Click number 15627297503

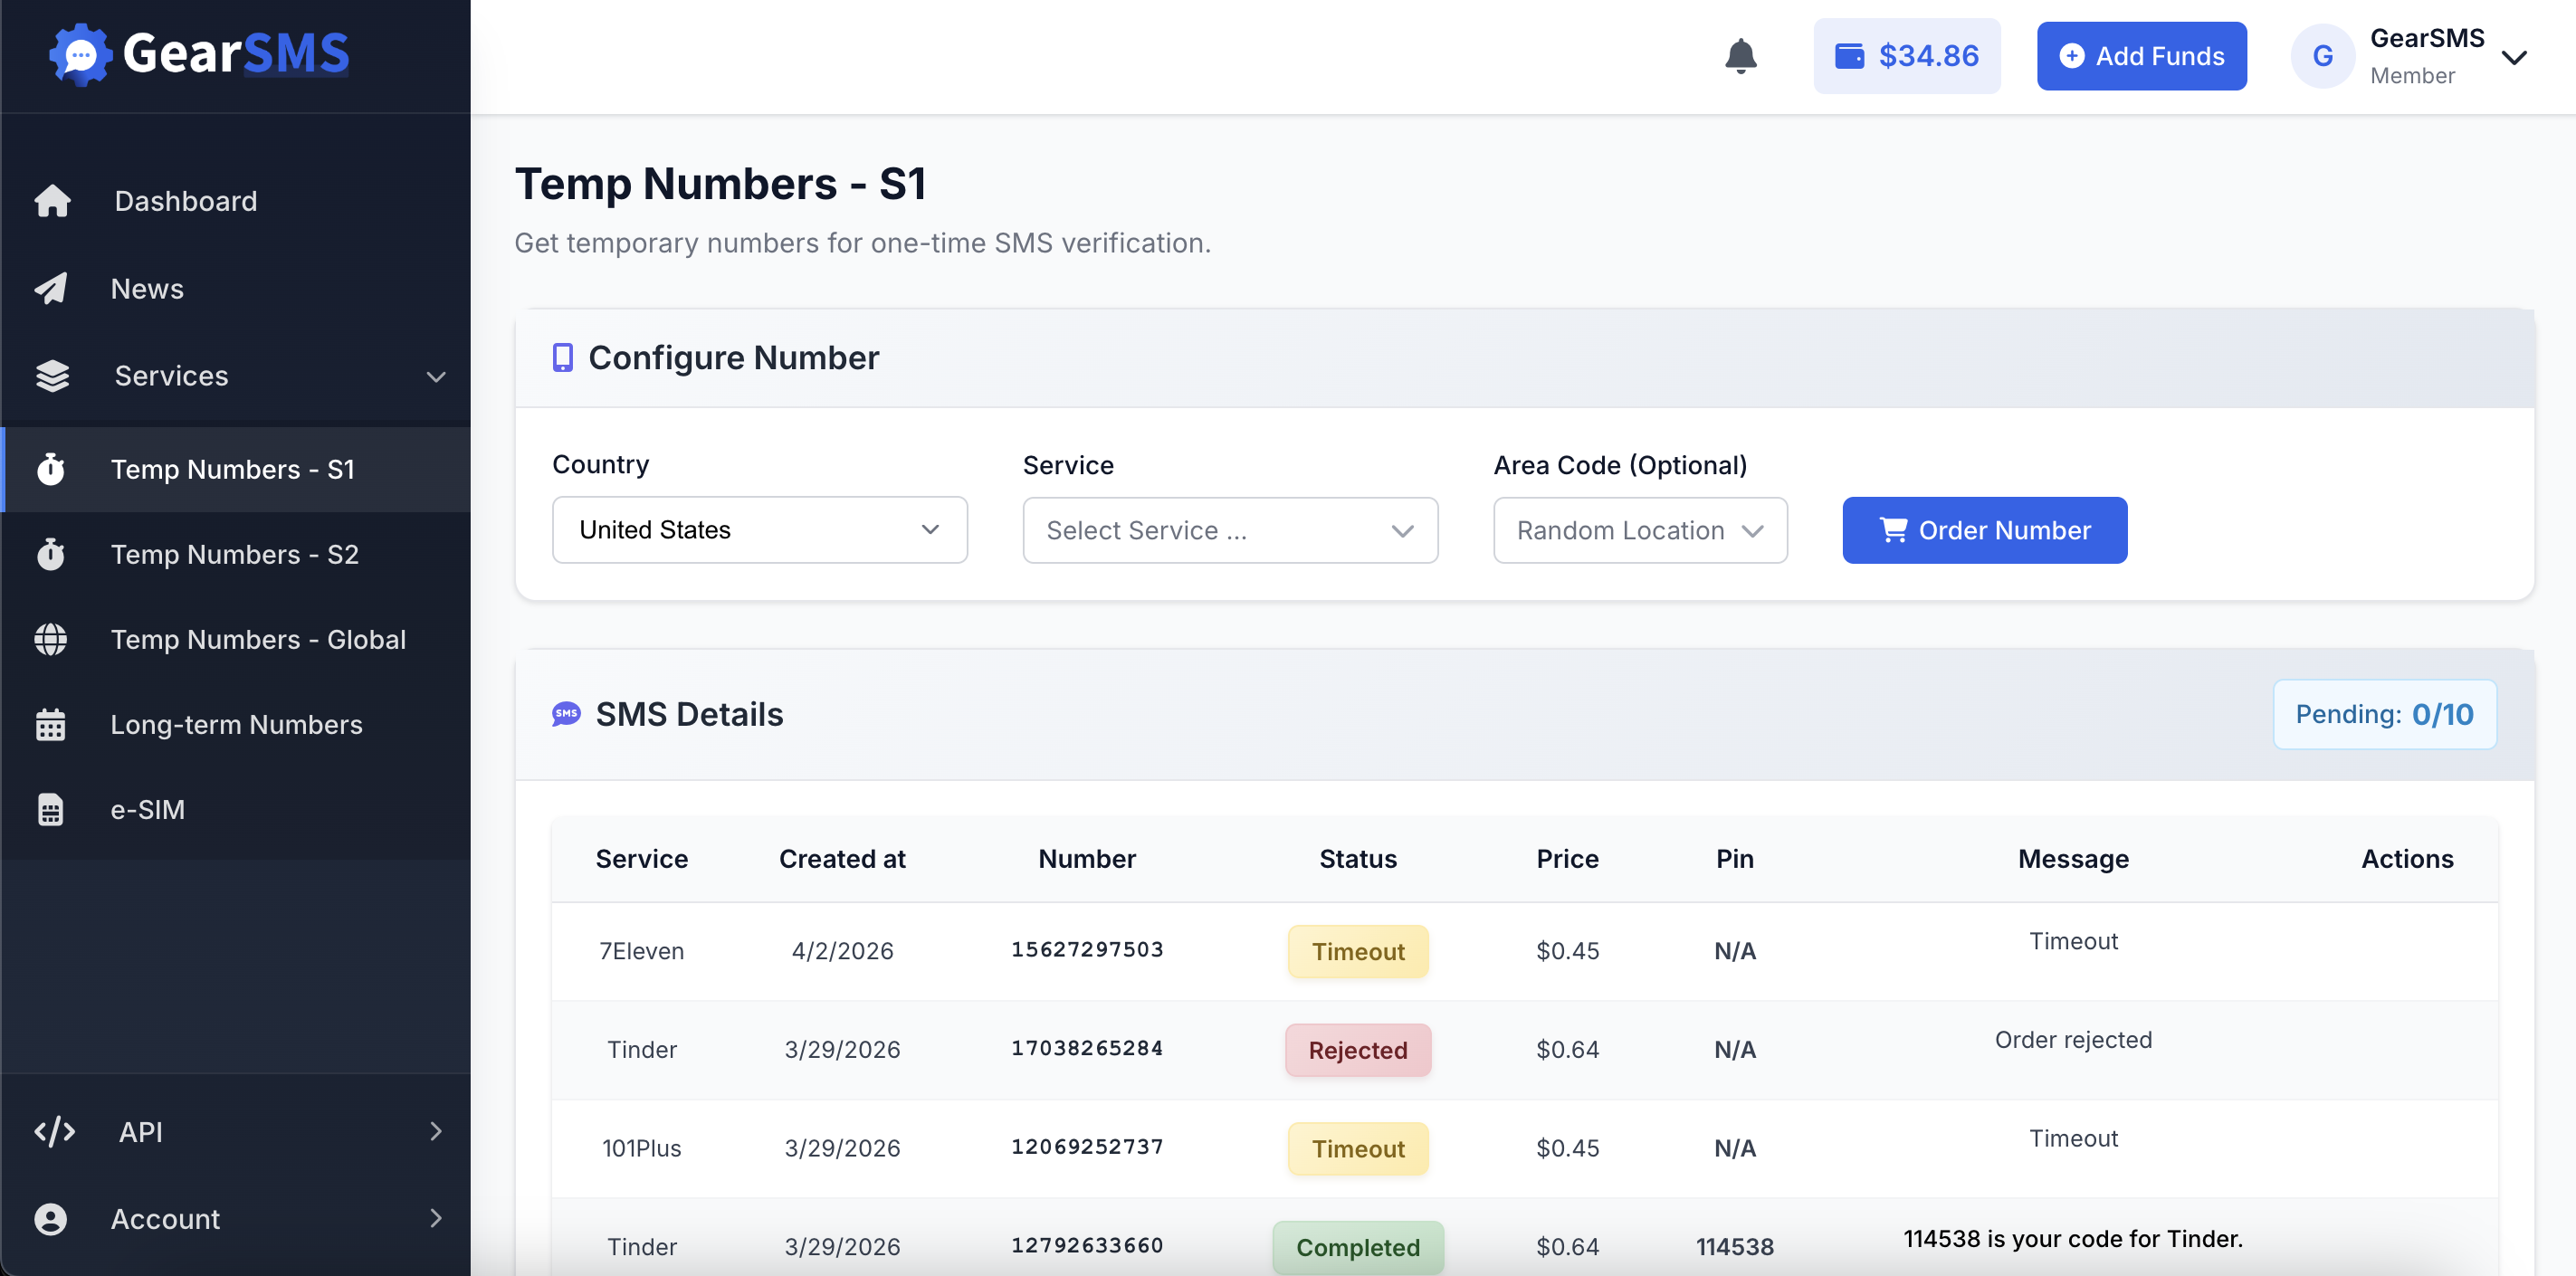[x=1087, y=949]
